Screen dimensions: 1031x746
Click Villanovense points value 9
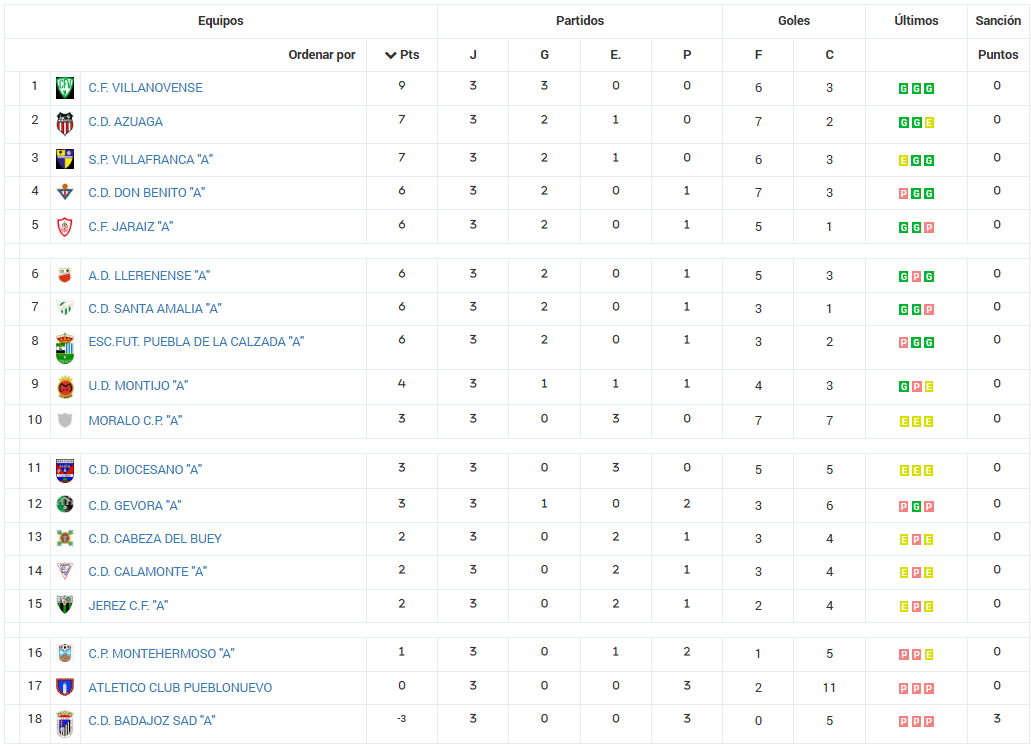402,85
